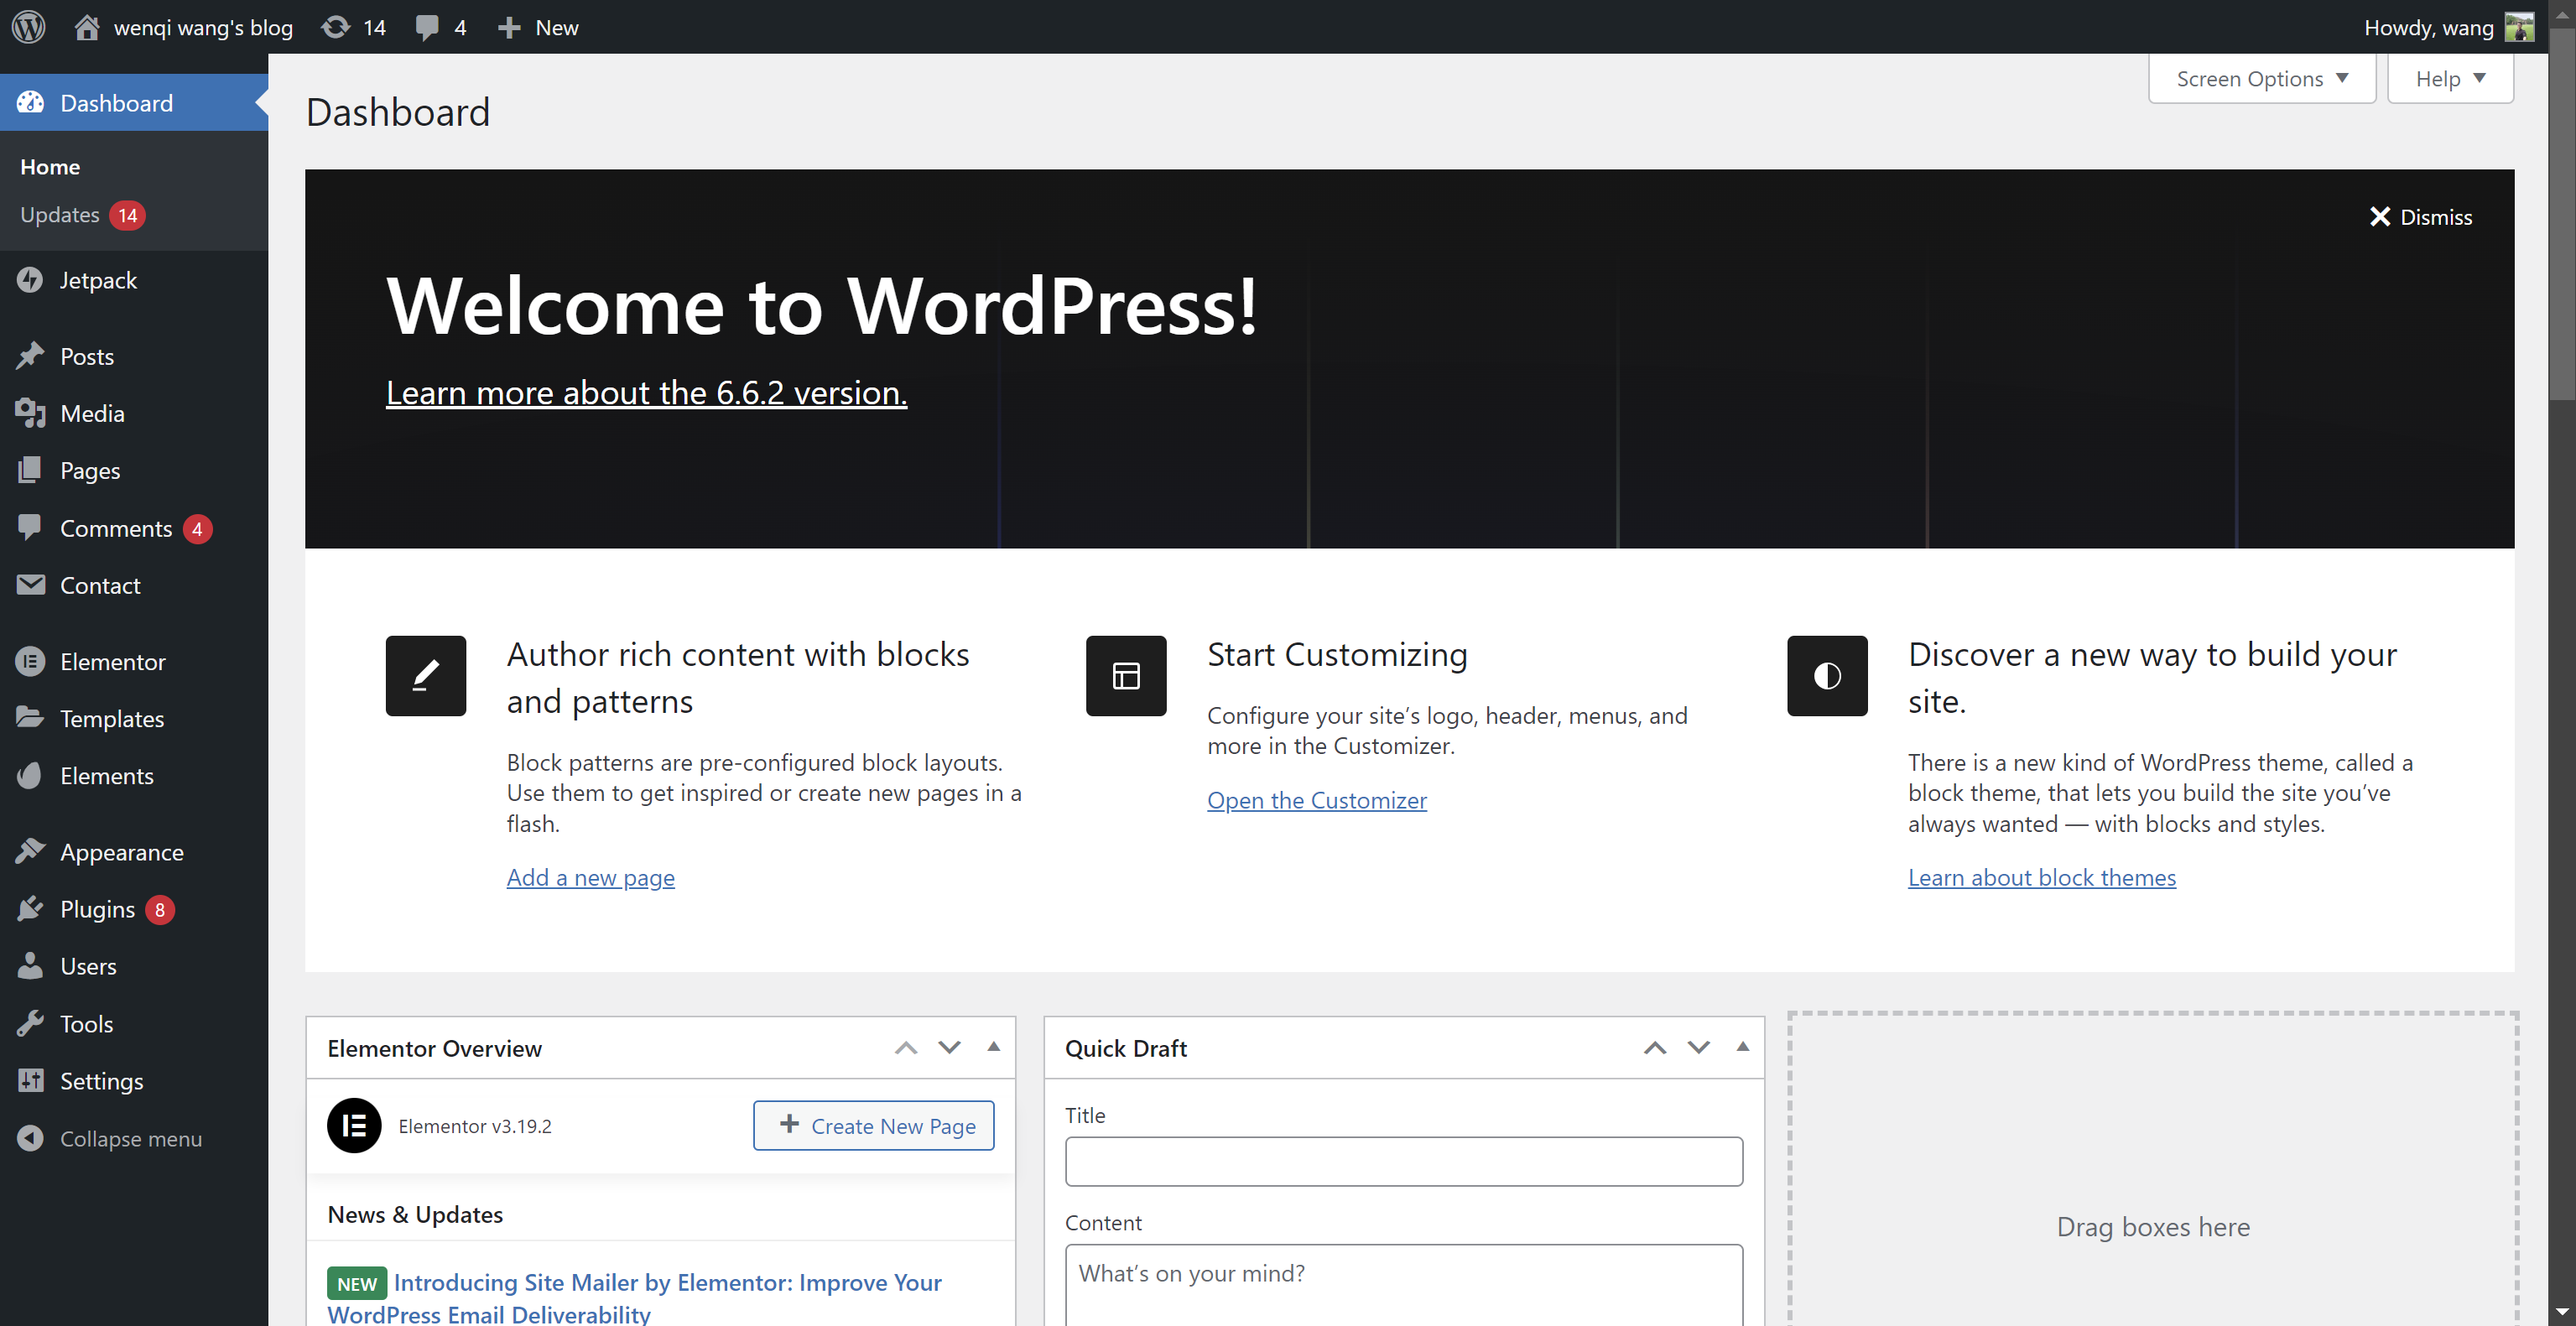The width and height of the screenshot is (2576, 1326).
Task: Open Howdy, wang account menu
Action: point(2448,27)
